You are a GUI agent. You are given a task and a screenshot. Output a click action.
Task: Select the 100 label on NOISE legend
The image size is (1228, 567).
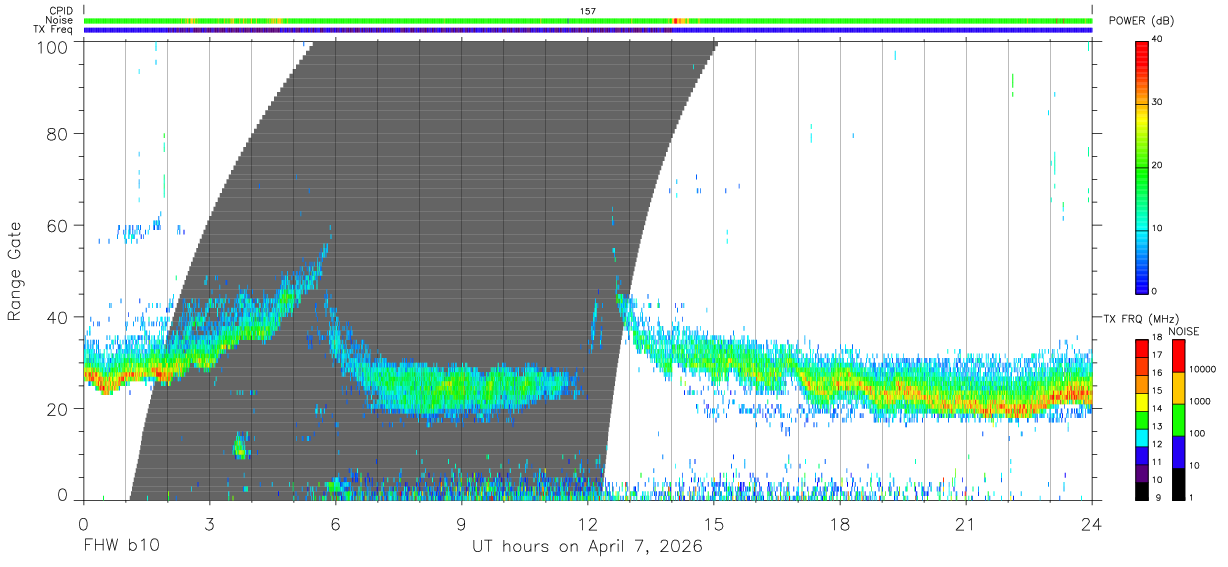(x=1196, y=433)
